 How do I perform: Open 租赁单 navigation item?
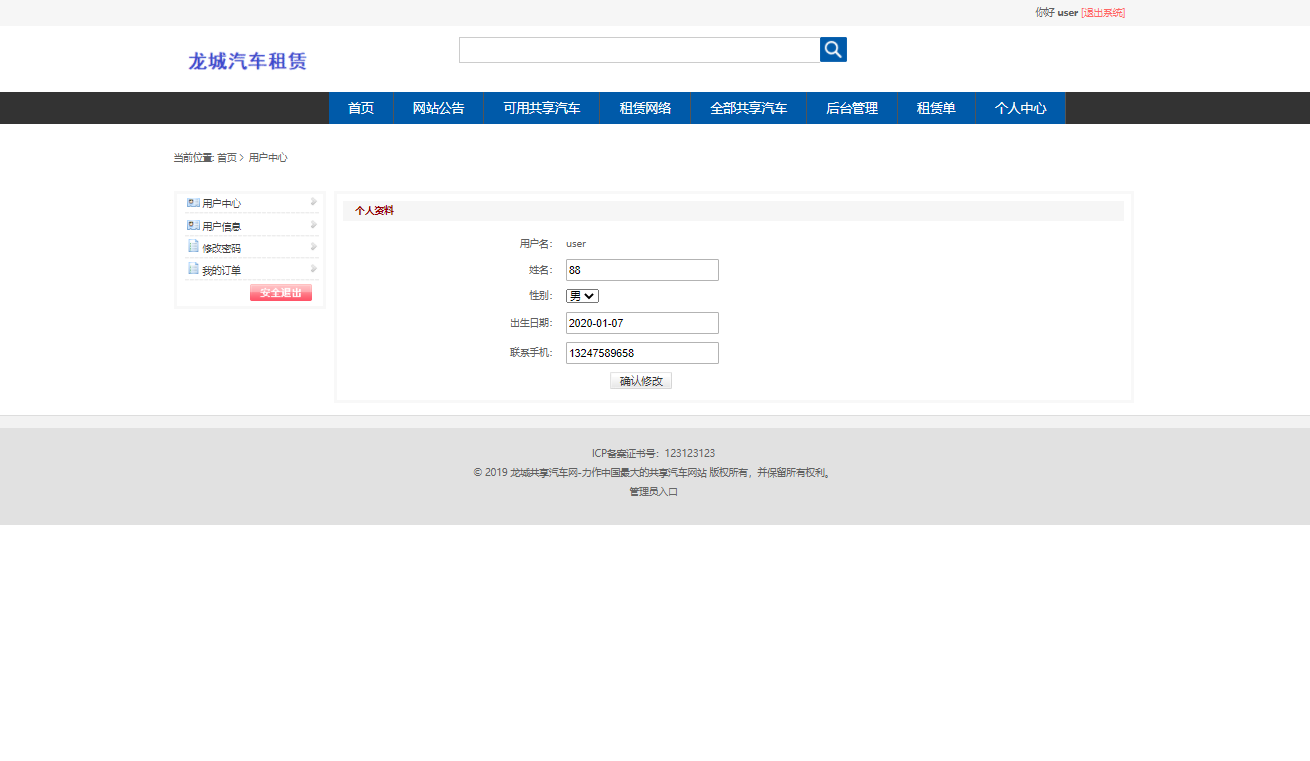936,108
